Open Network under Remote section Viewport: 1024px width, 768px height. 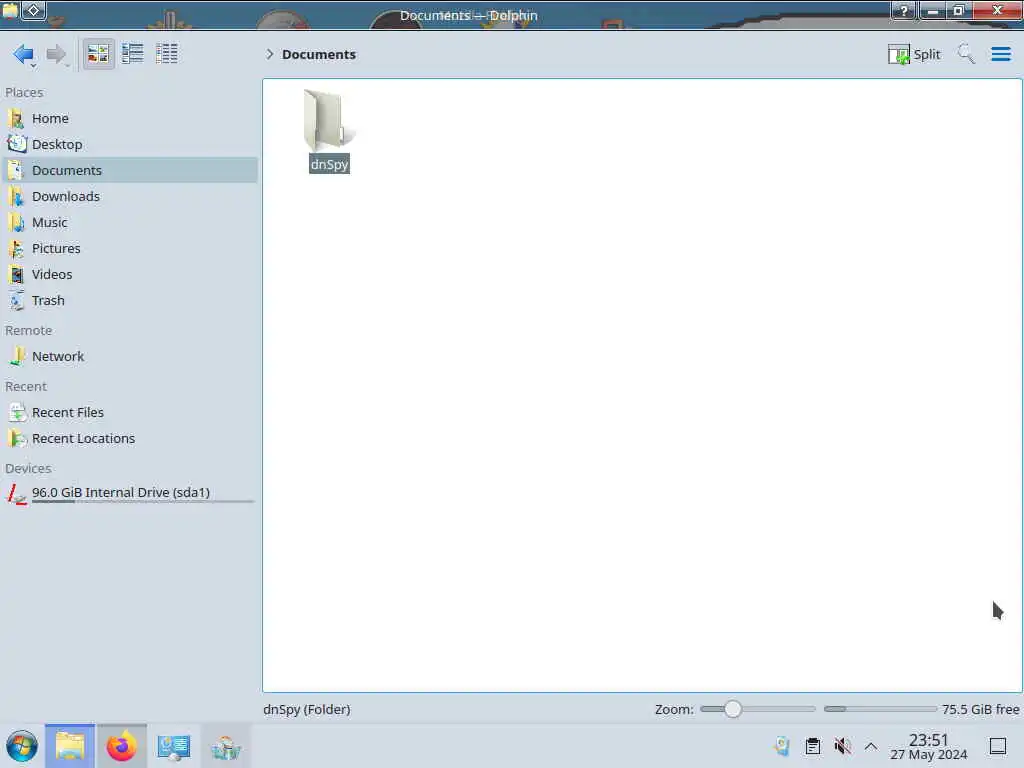click(129, 357)
